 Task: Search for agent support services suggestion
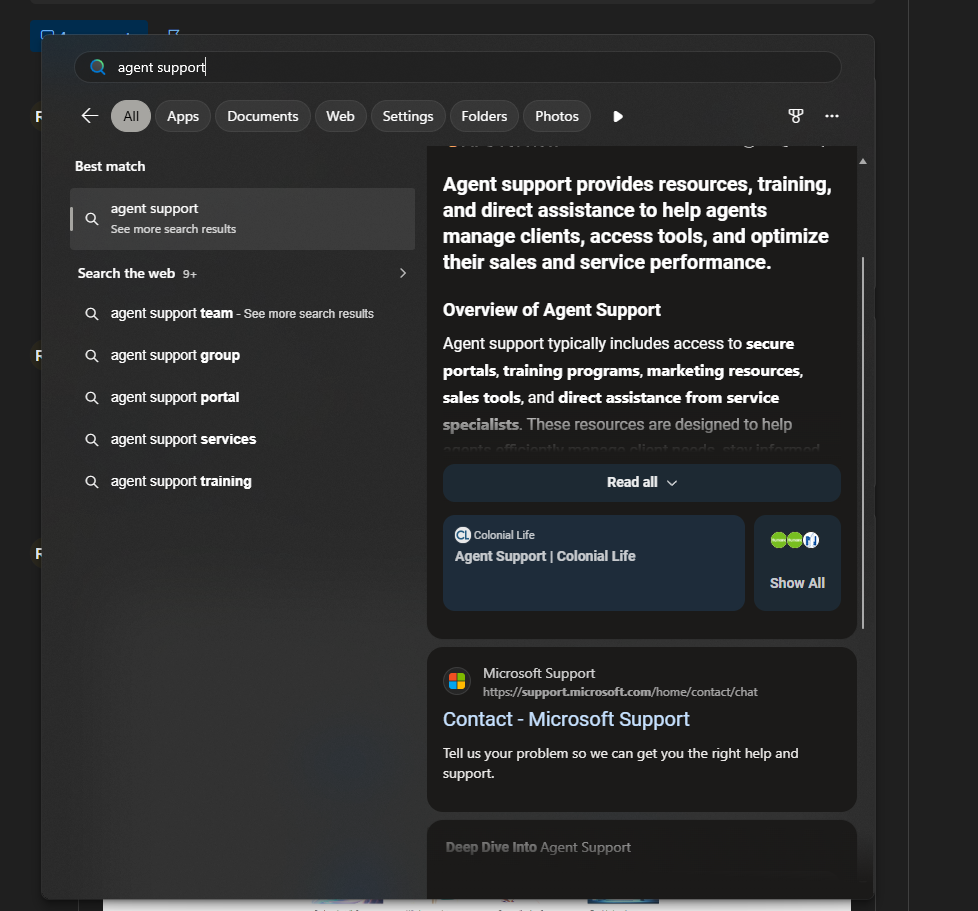click(x=243, y=440)
